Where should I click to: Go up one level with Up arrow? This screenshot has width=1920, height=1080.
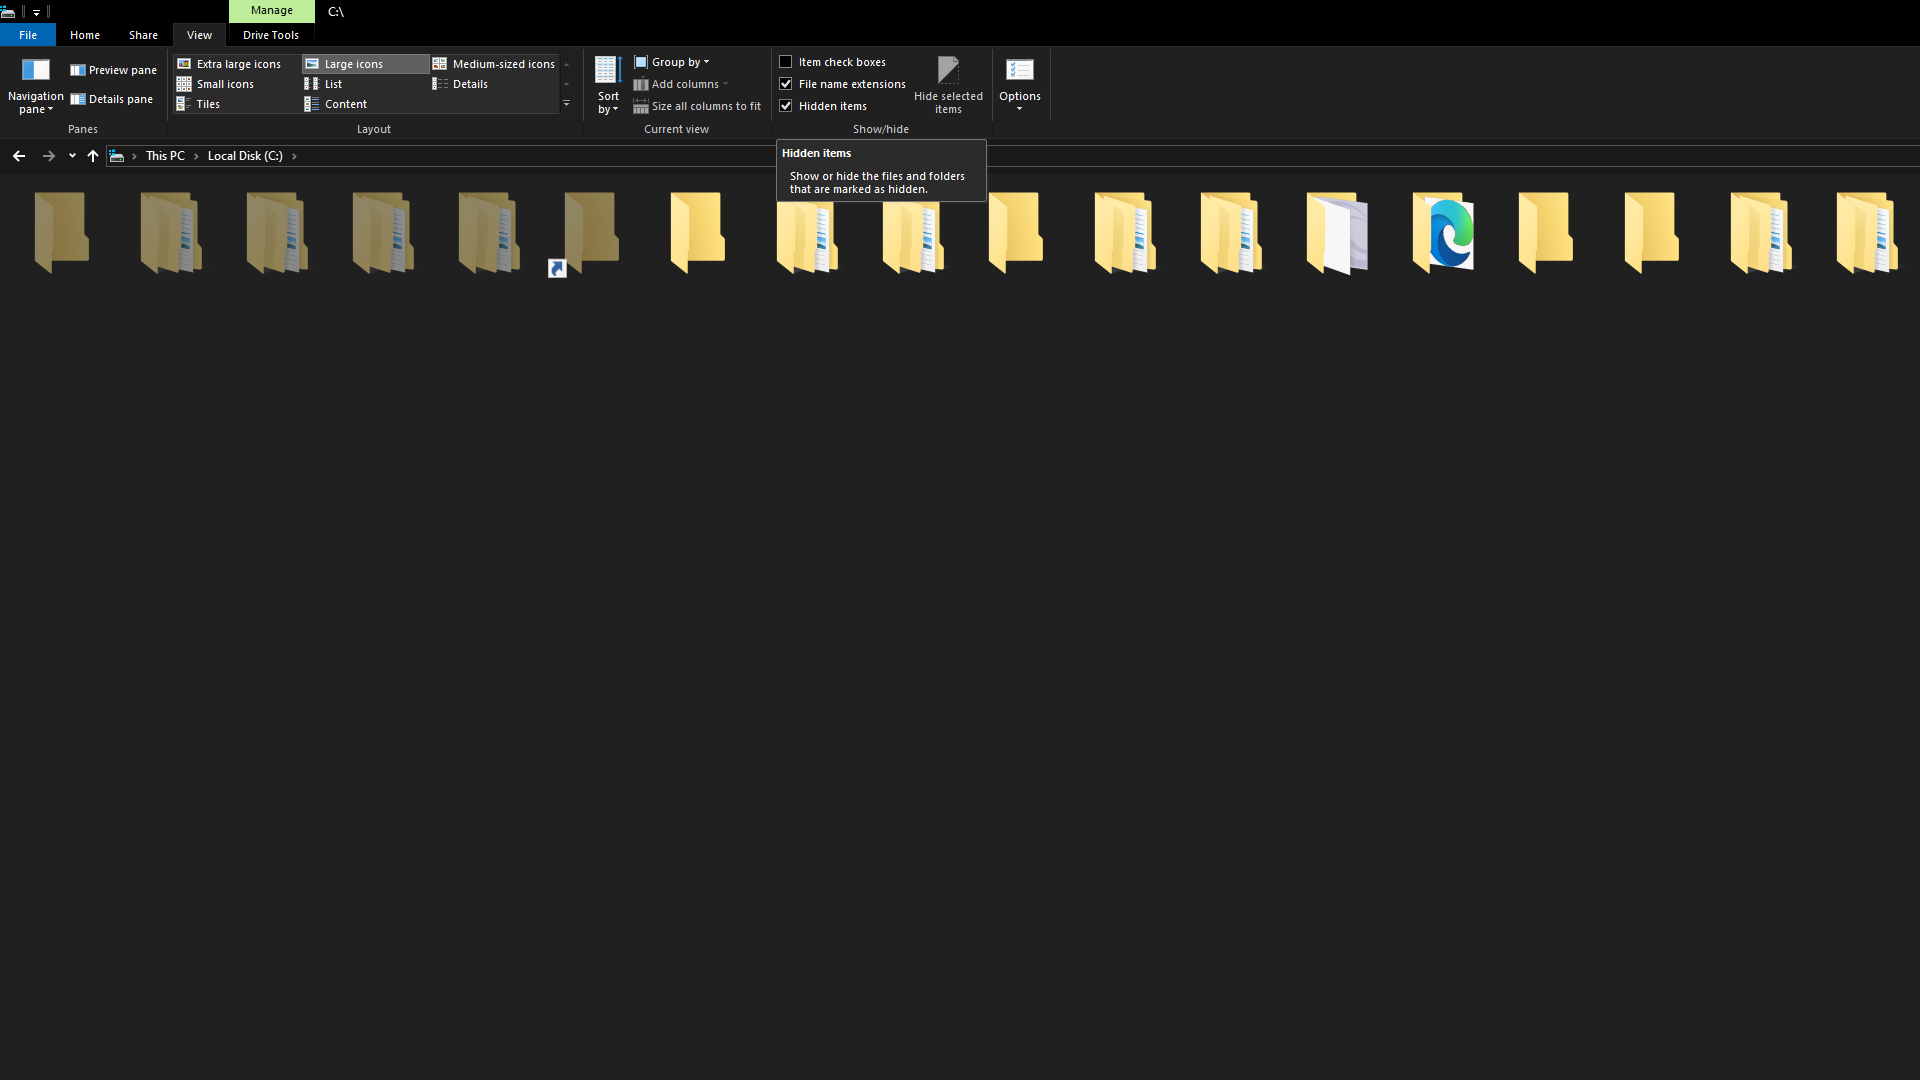[x=93, y=156]
